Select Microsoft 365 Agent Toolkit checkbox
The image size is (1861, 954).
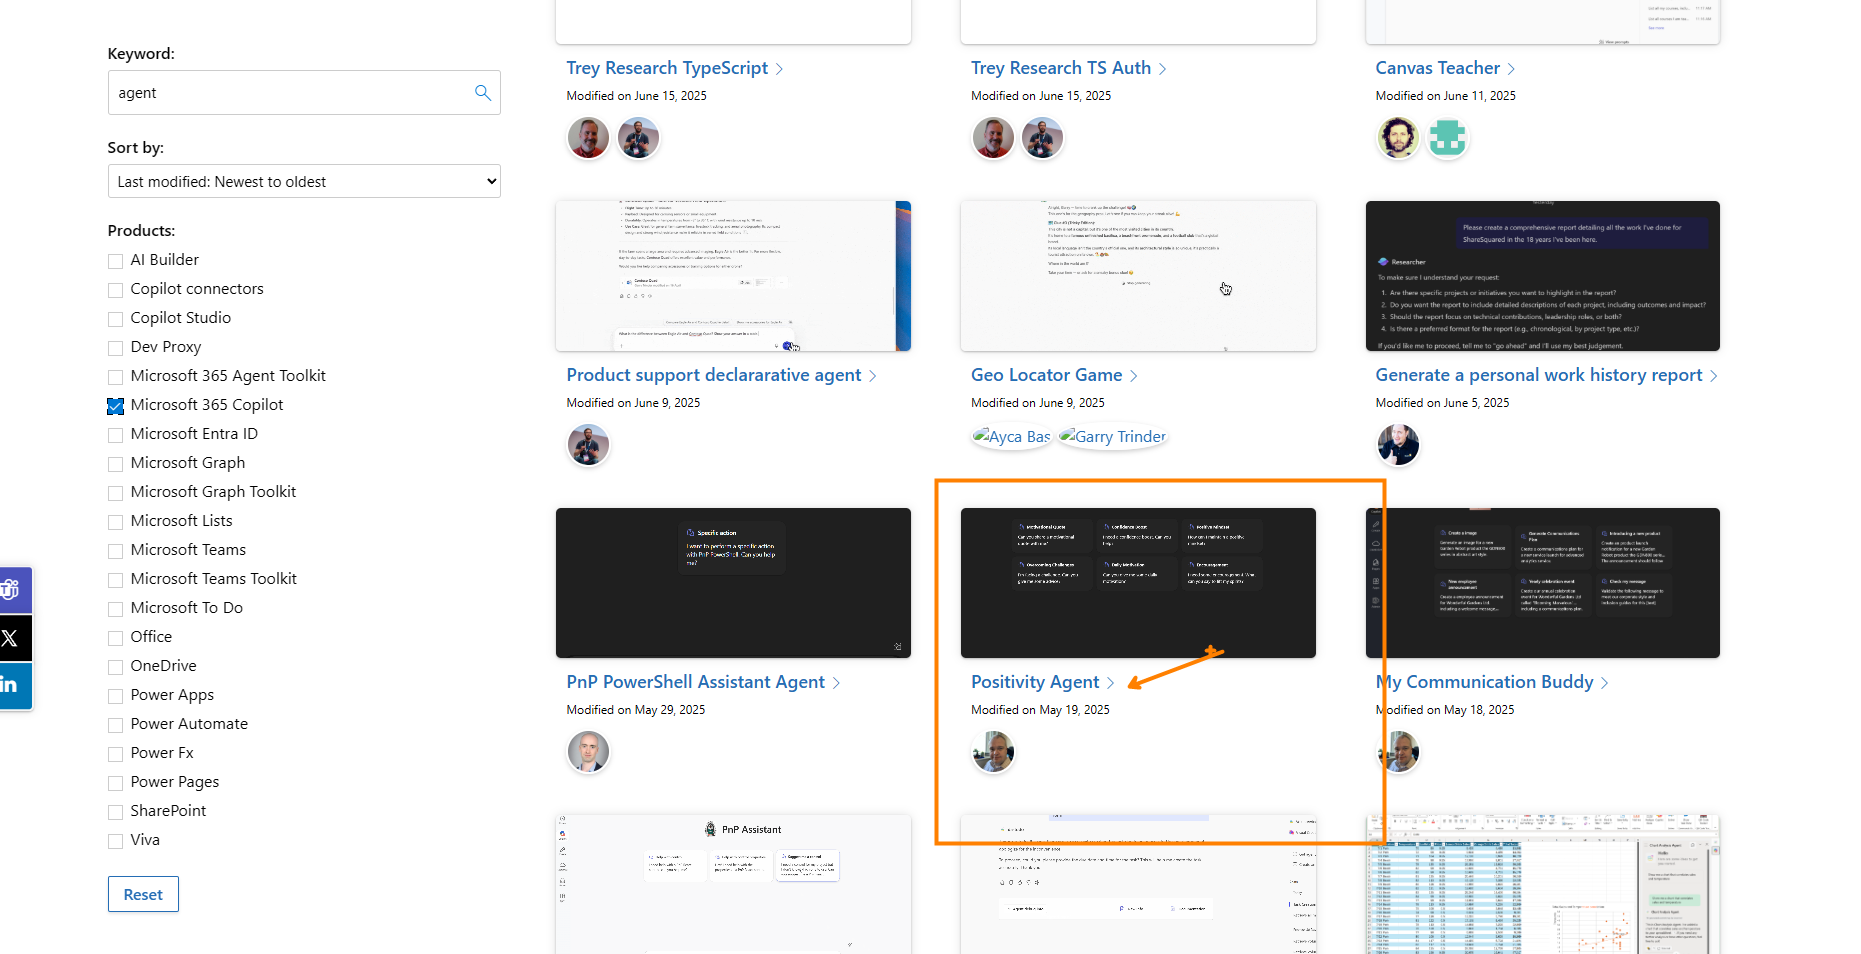click(x=116, y=377)
